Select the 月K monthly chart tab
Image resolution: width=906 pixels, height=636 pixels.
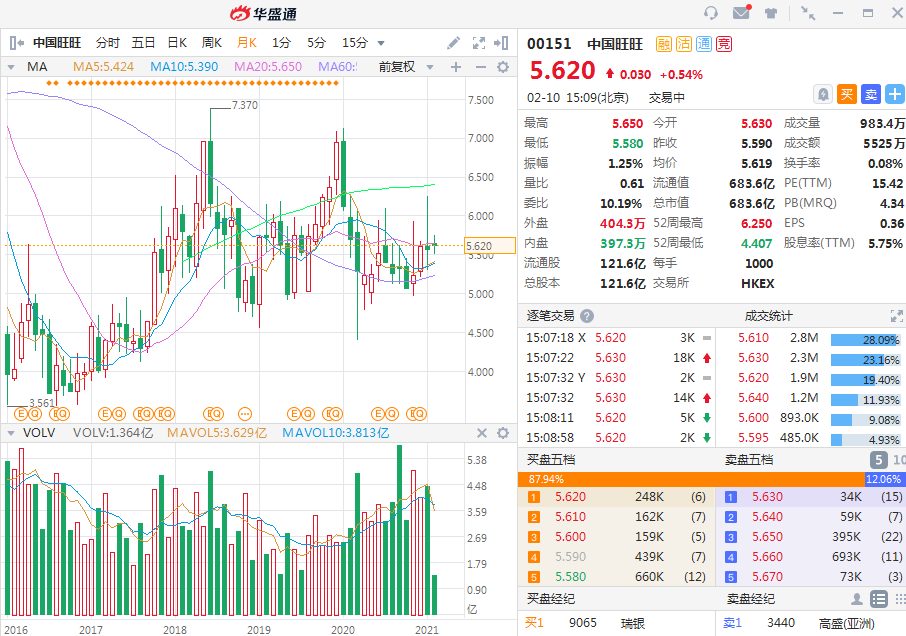[247, 43]
